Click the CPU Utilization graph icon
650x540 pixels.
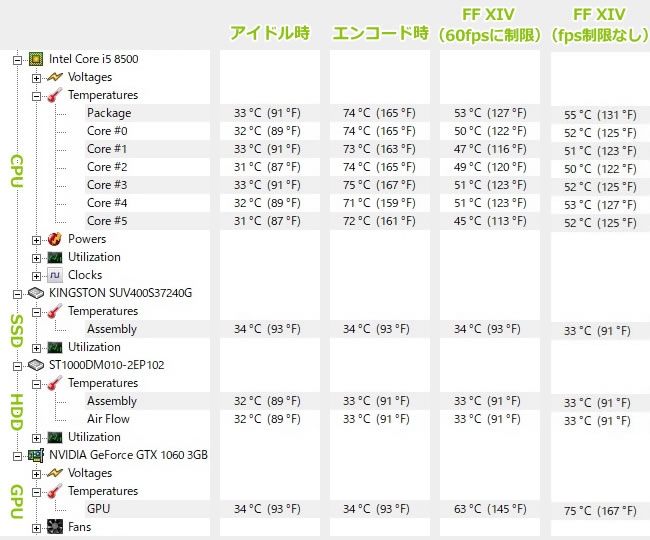(x=55, y=257)
